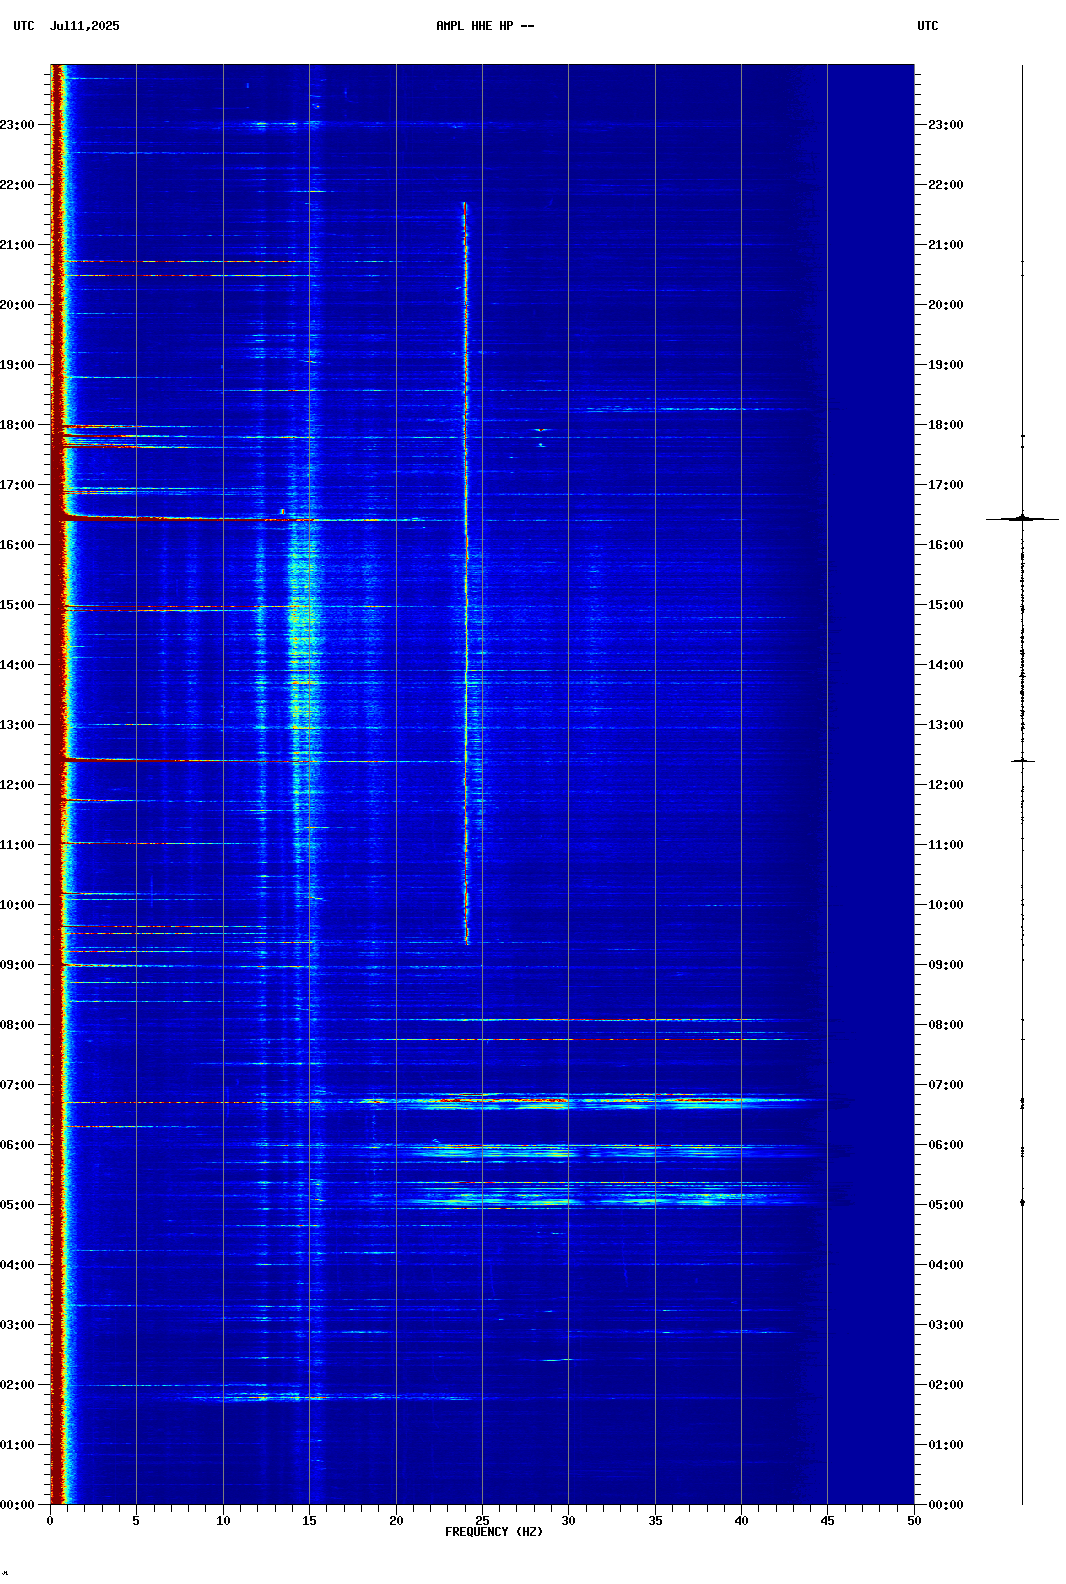The height and width of the screenshot is (1584, 1066).
Task: Click 16:00 on the right time axis
Action: click(946, 545)
